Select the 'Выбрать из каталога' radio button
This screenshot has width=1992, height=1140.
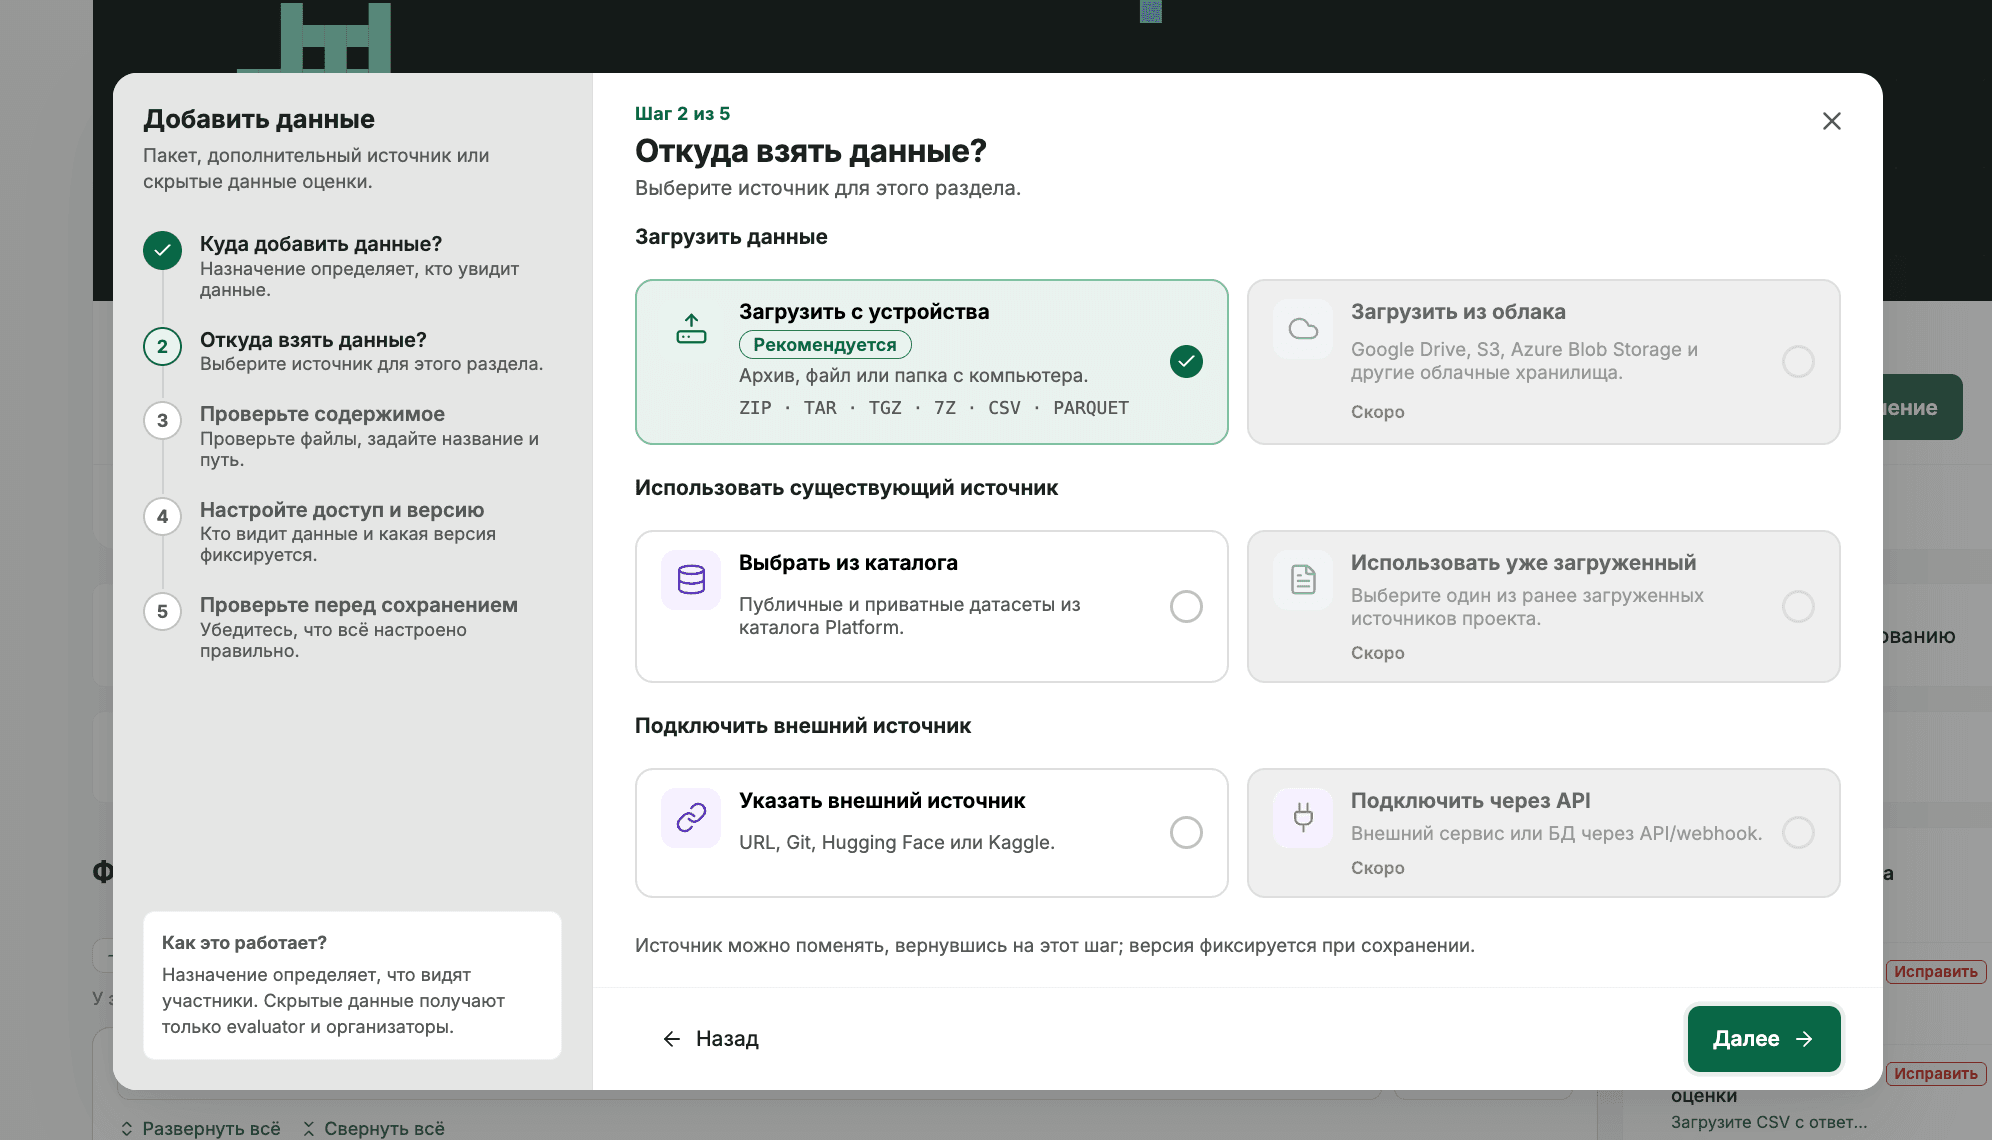point(1186,606)
